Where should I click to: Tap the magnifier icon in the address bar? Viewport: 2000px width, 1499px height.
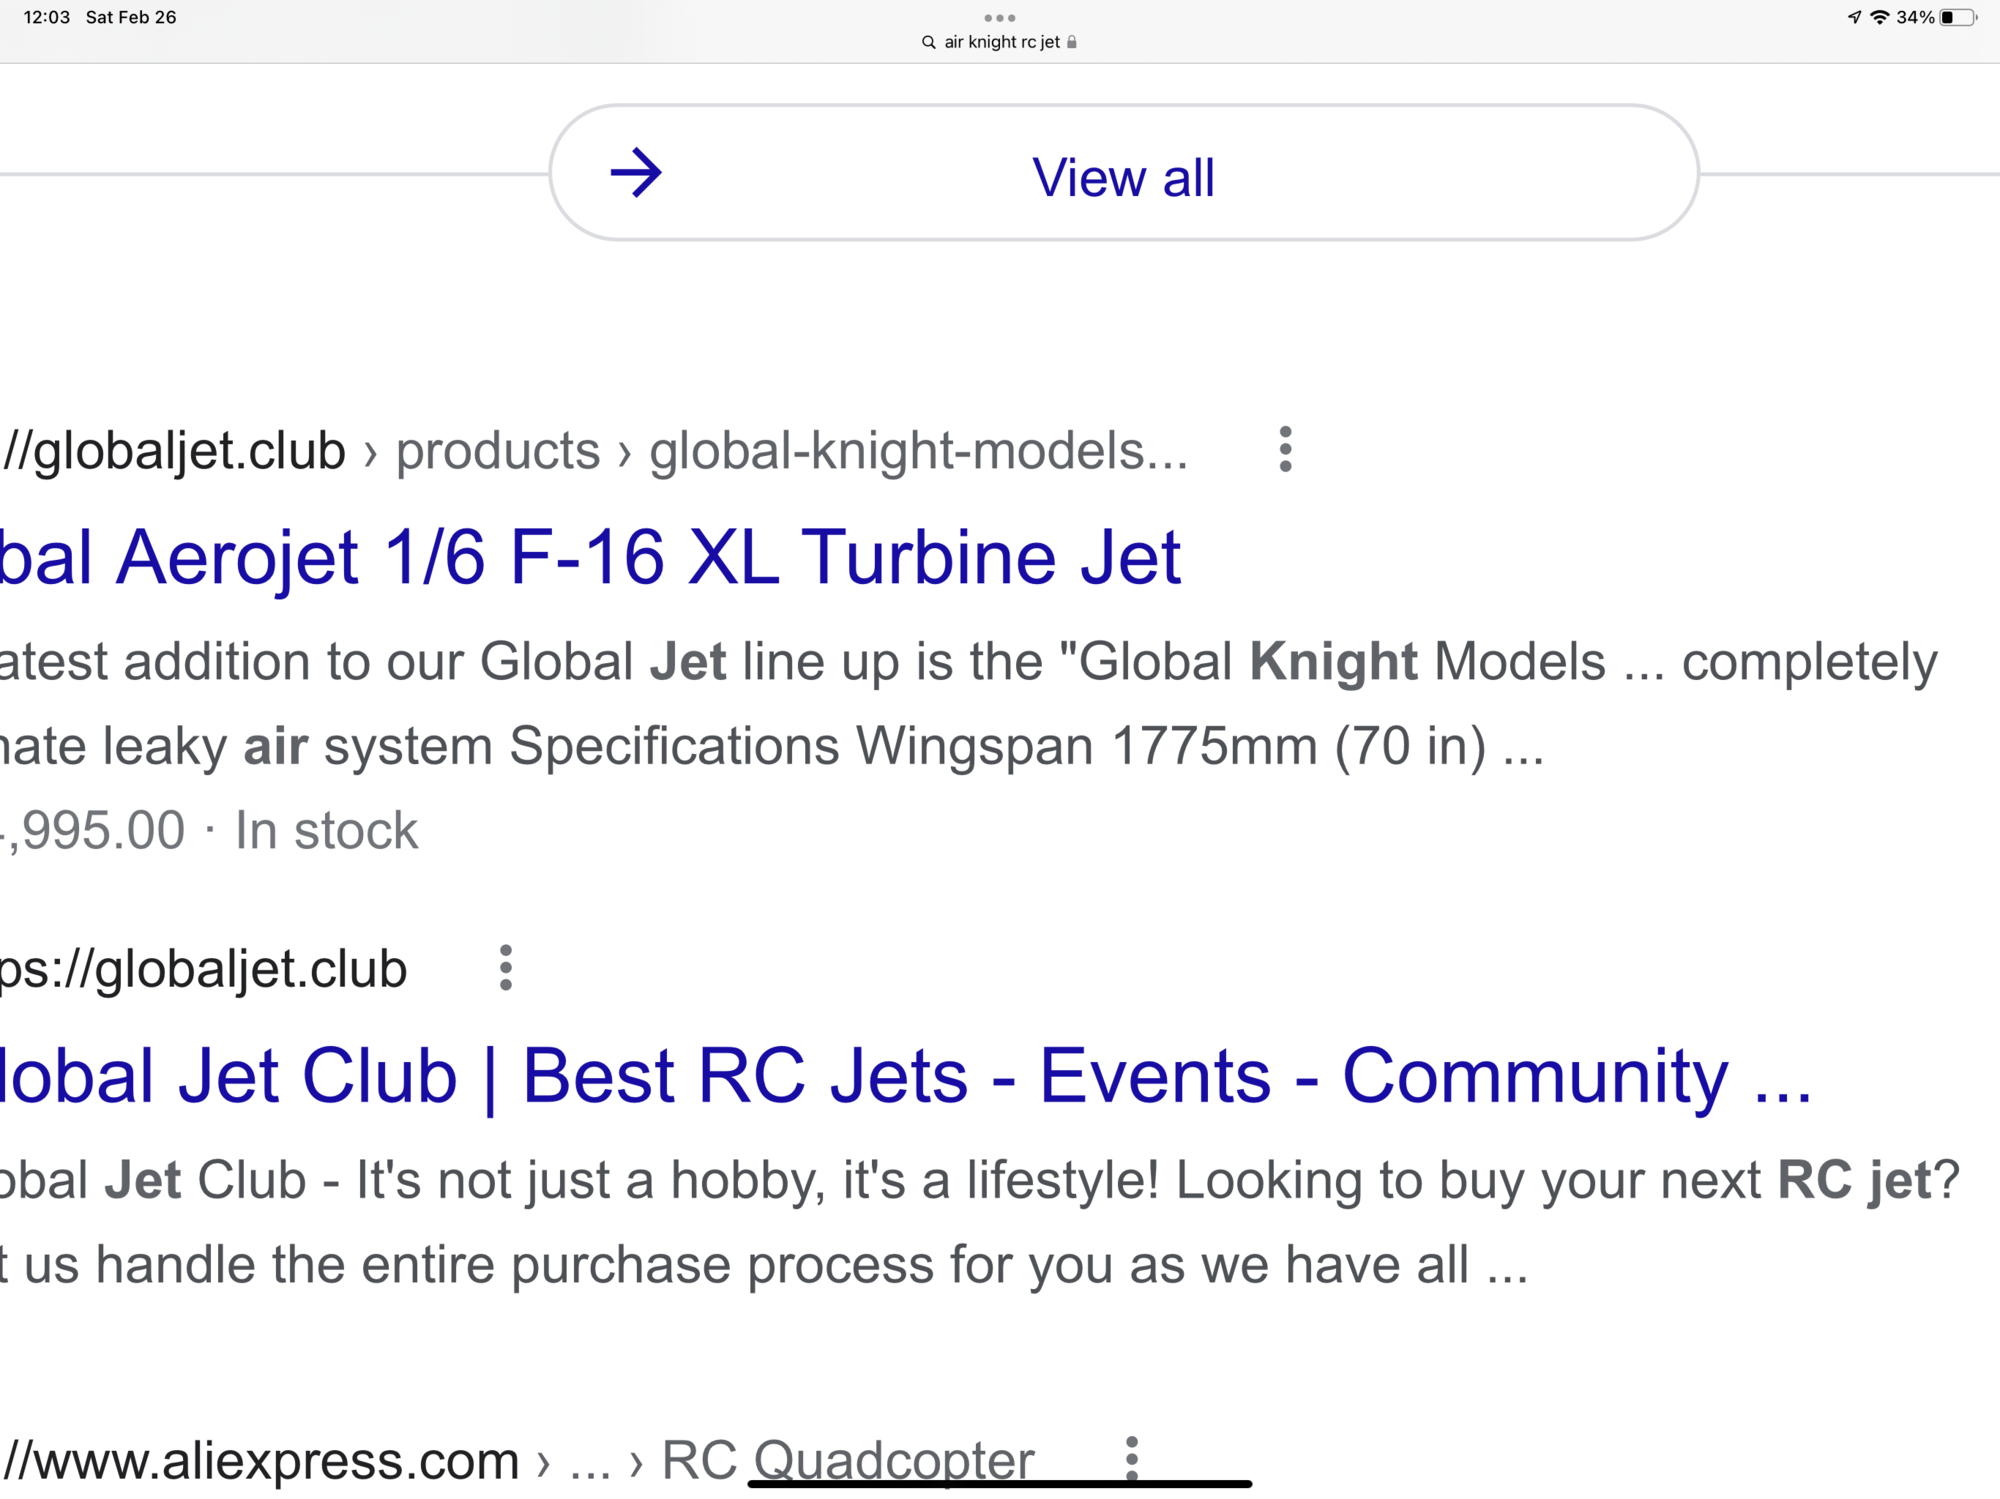[928, 42]
